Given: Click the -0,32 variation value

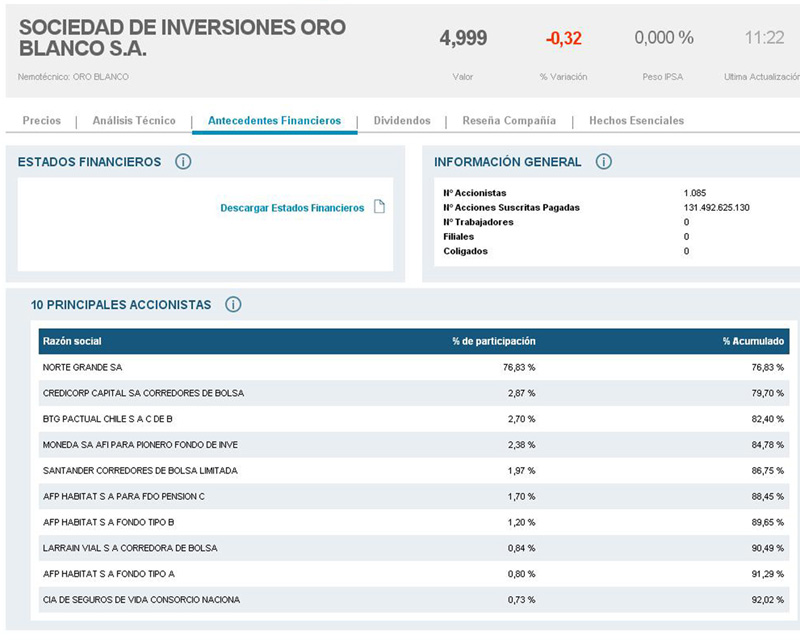Looking at the screenshot, I should 563,38.
